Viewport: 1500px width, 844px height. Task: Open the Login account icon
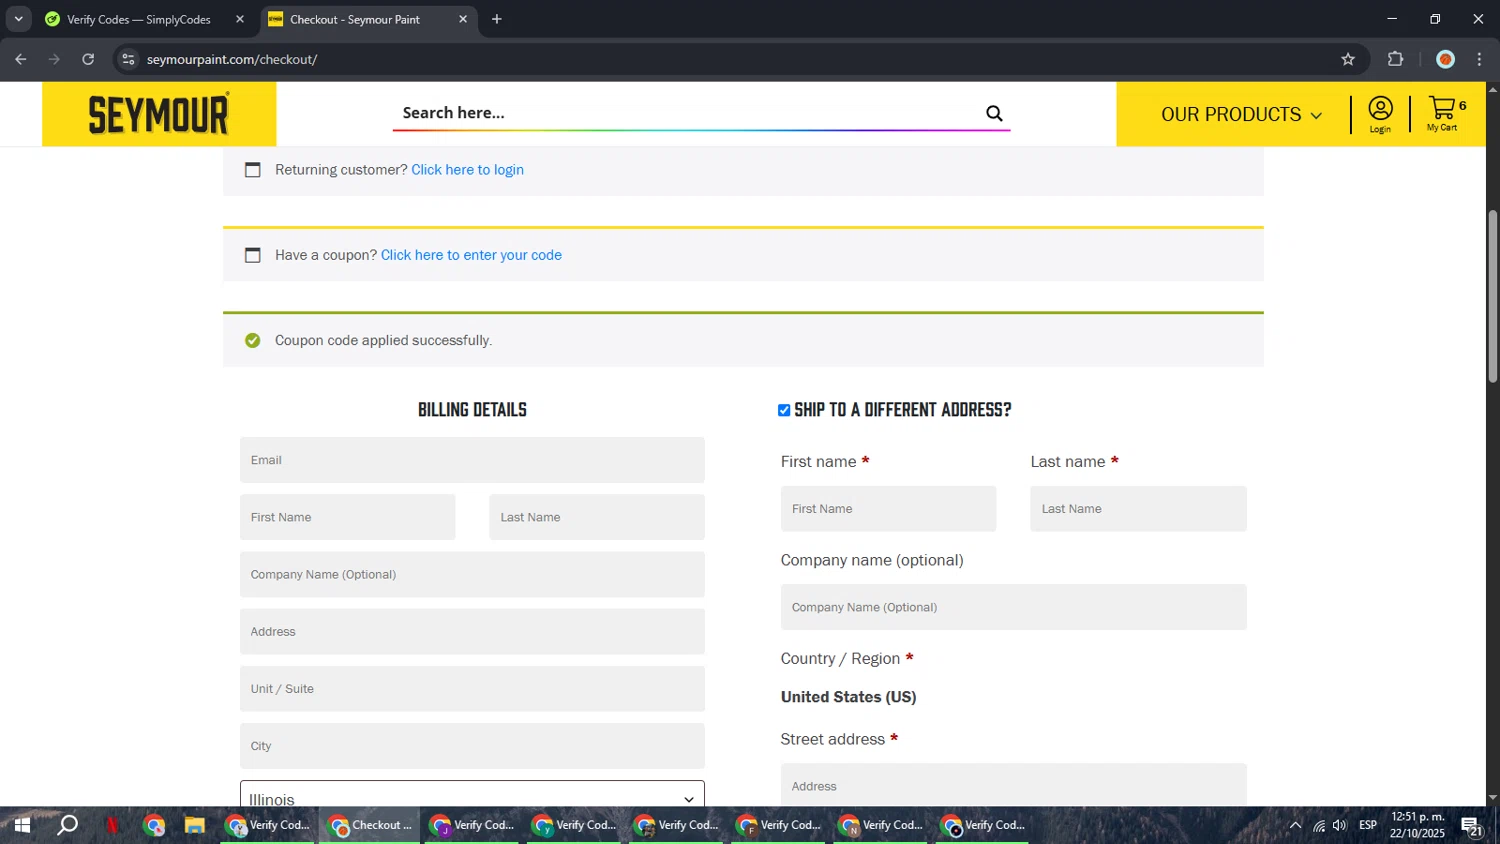pos(1380,114)
